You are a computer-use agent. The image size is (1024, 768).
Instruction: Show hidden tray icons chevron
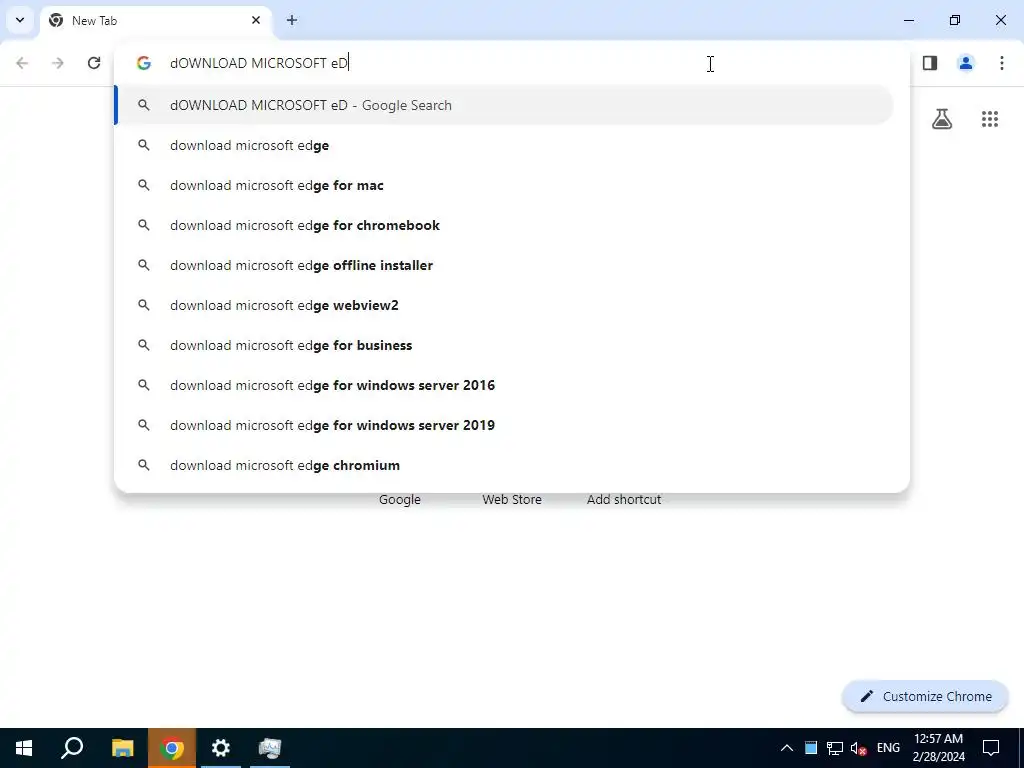point(787,748)
